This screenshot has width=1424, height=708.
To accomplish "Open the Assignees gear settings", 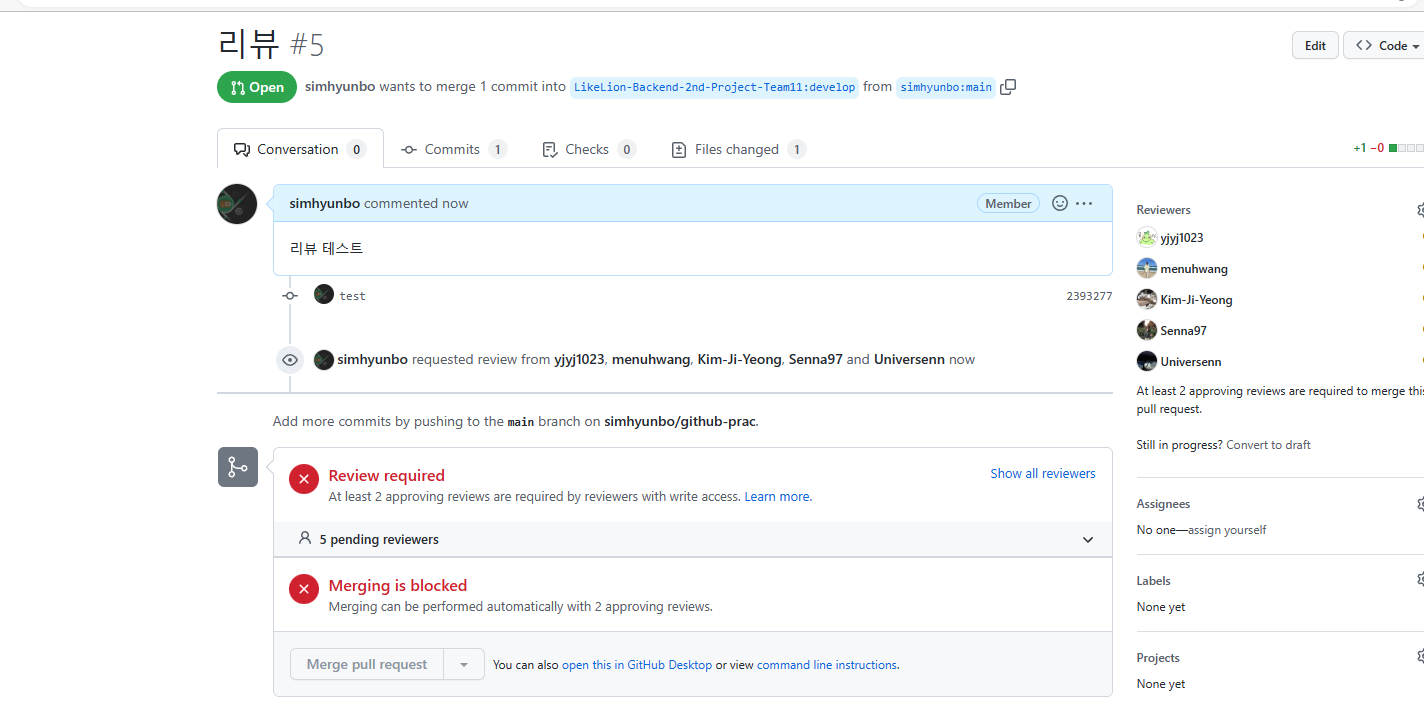I will coord(1420,504).
